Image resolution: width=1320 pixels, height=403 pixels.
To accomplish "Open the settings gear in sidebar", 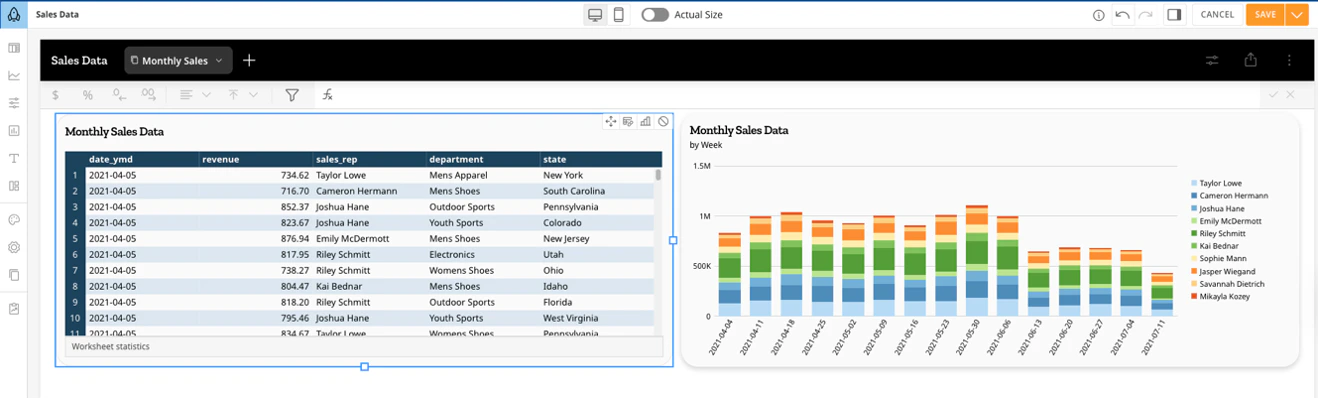I will coord(14,247).
